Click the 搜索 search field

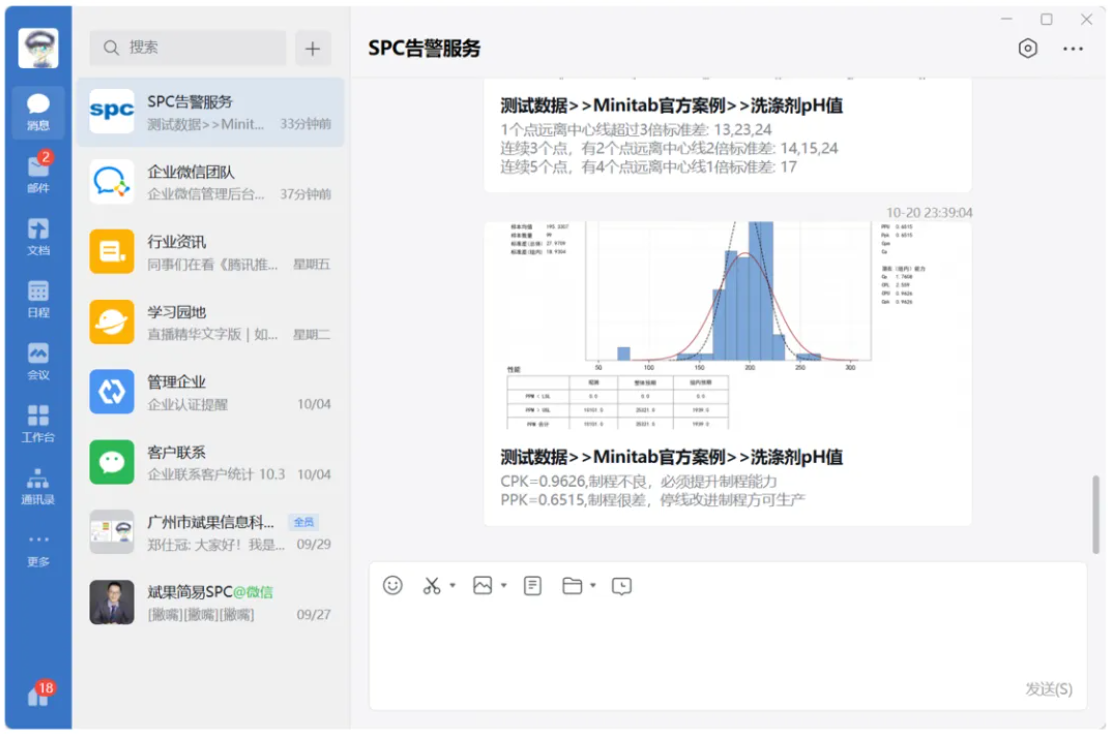188,48
